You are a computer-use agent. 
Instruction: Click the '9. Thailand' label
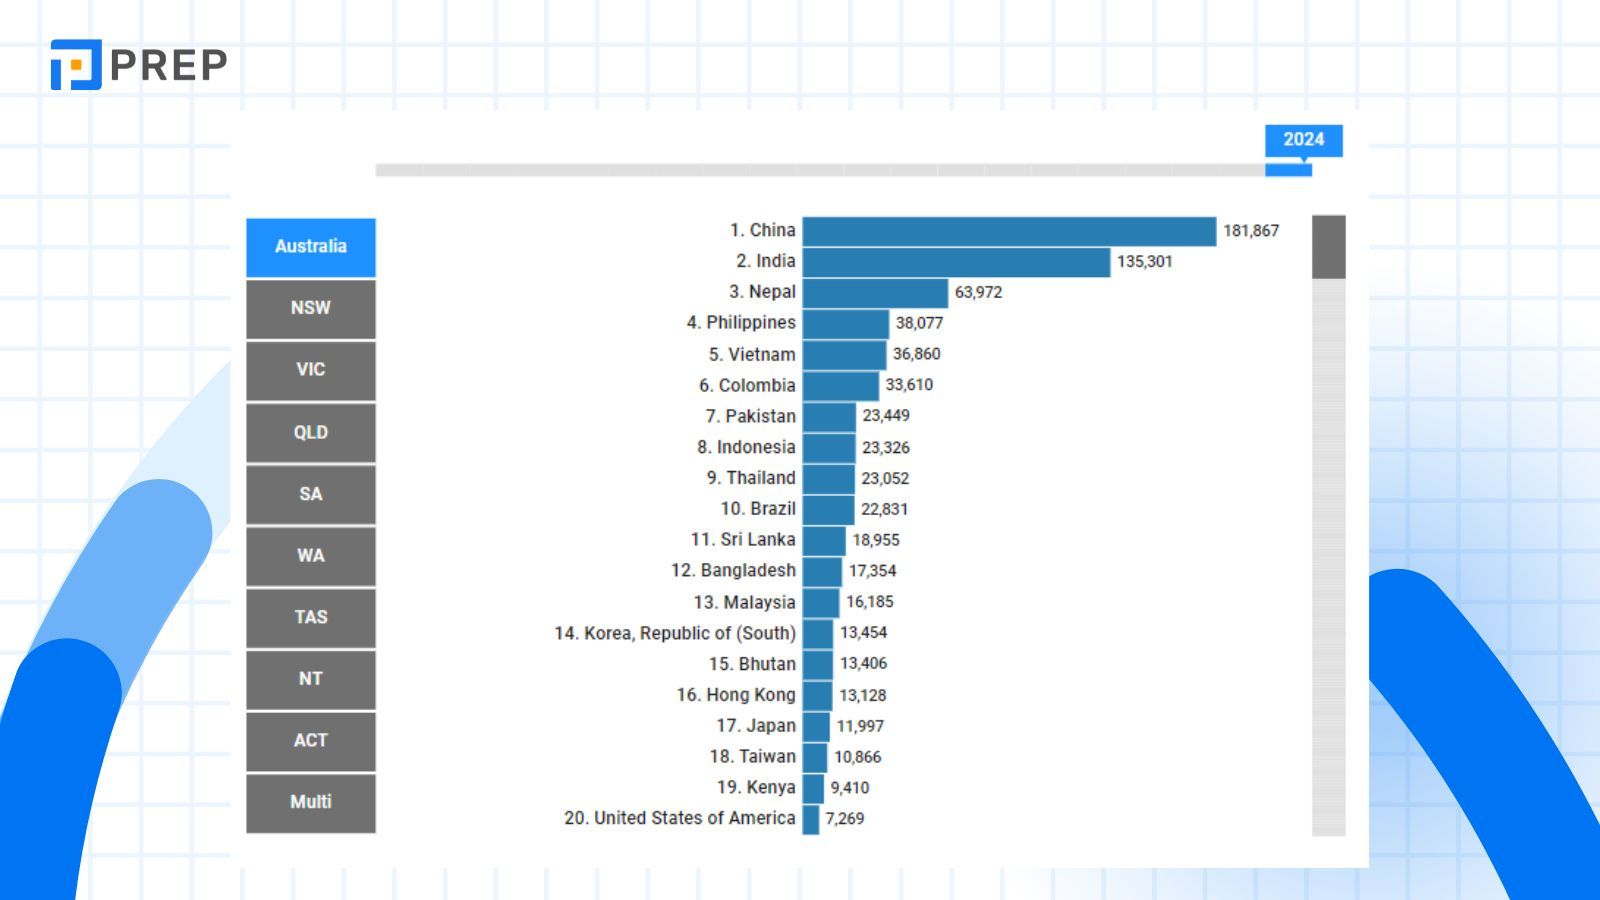pyautogui.click(x=751, y=479)
